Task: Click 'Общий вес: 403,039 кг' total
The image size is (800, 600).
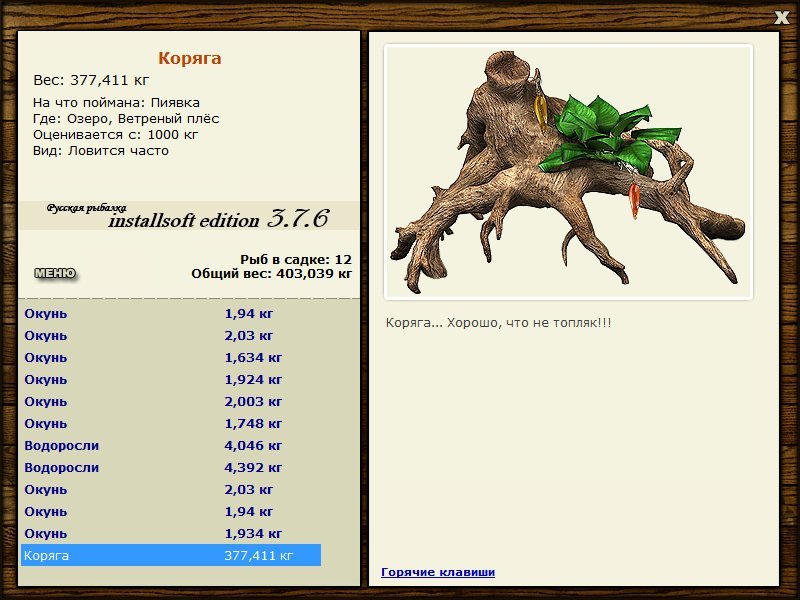Action: 271,273
